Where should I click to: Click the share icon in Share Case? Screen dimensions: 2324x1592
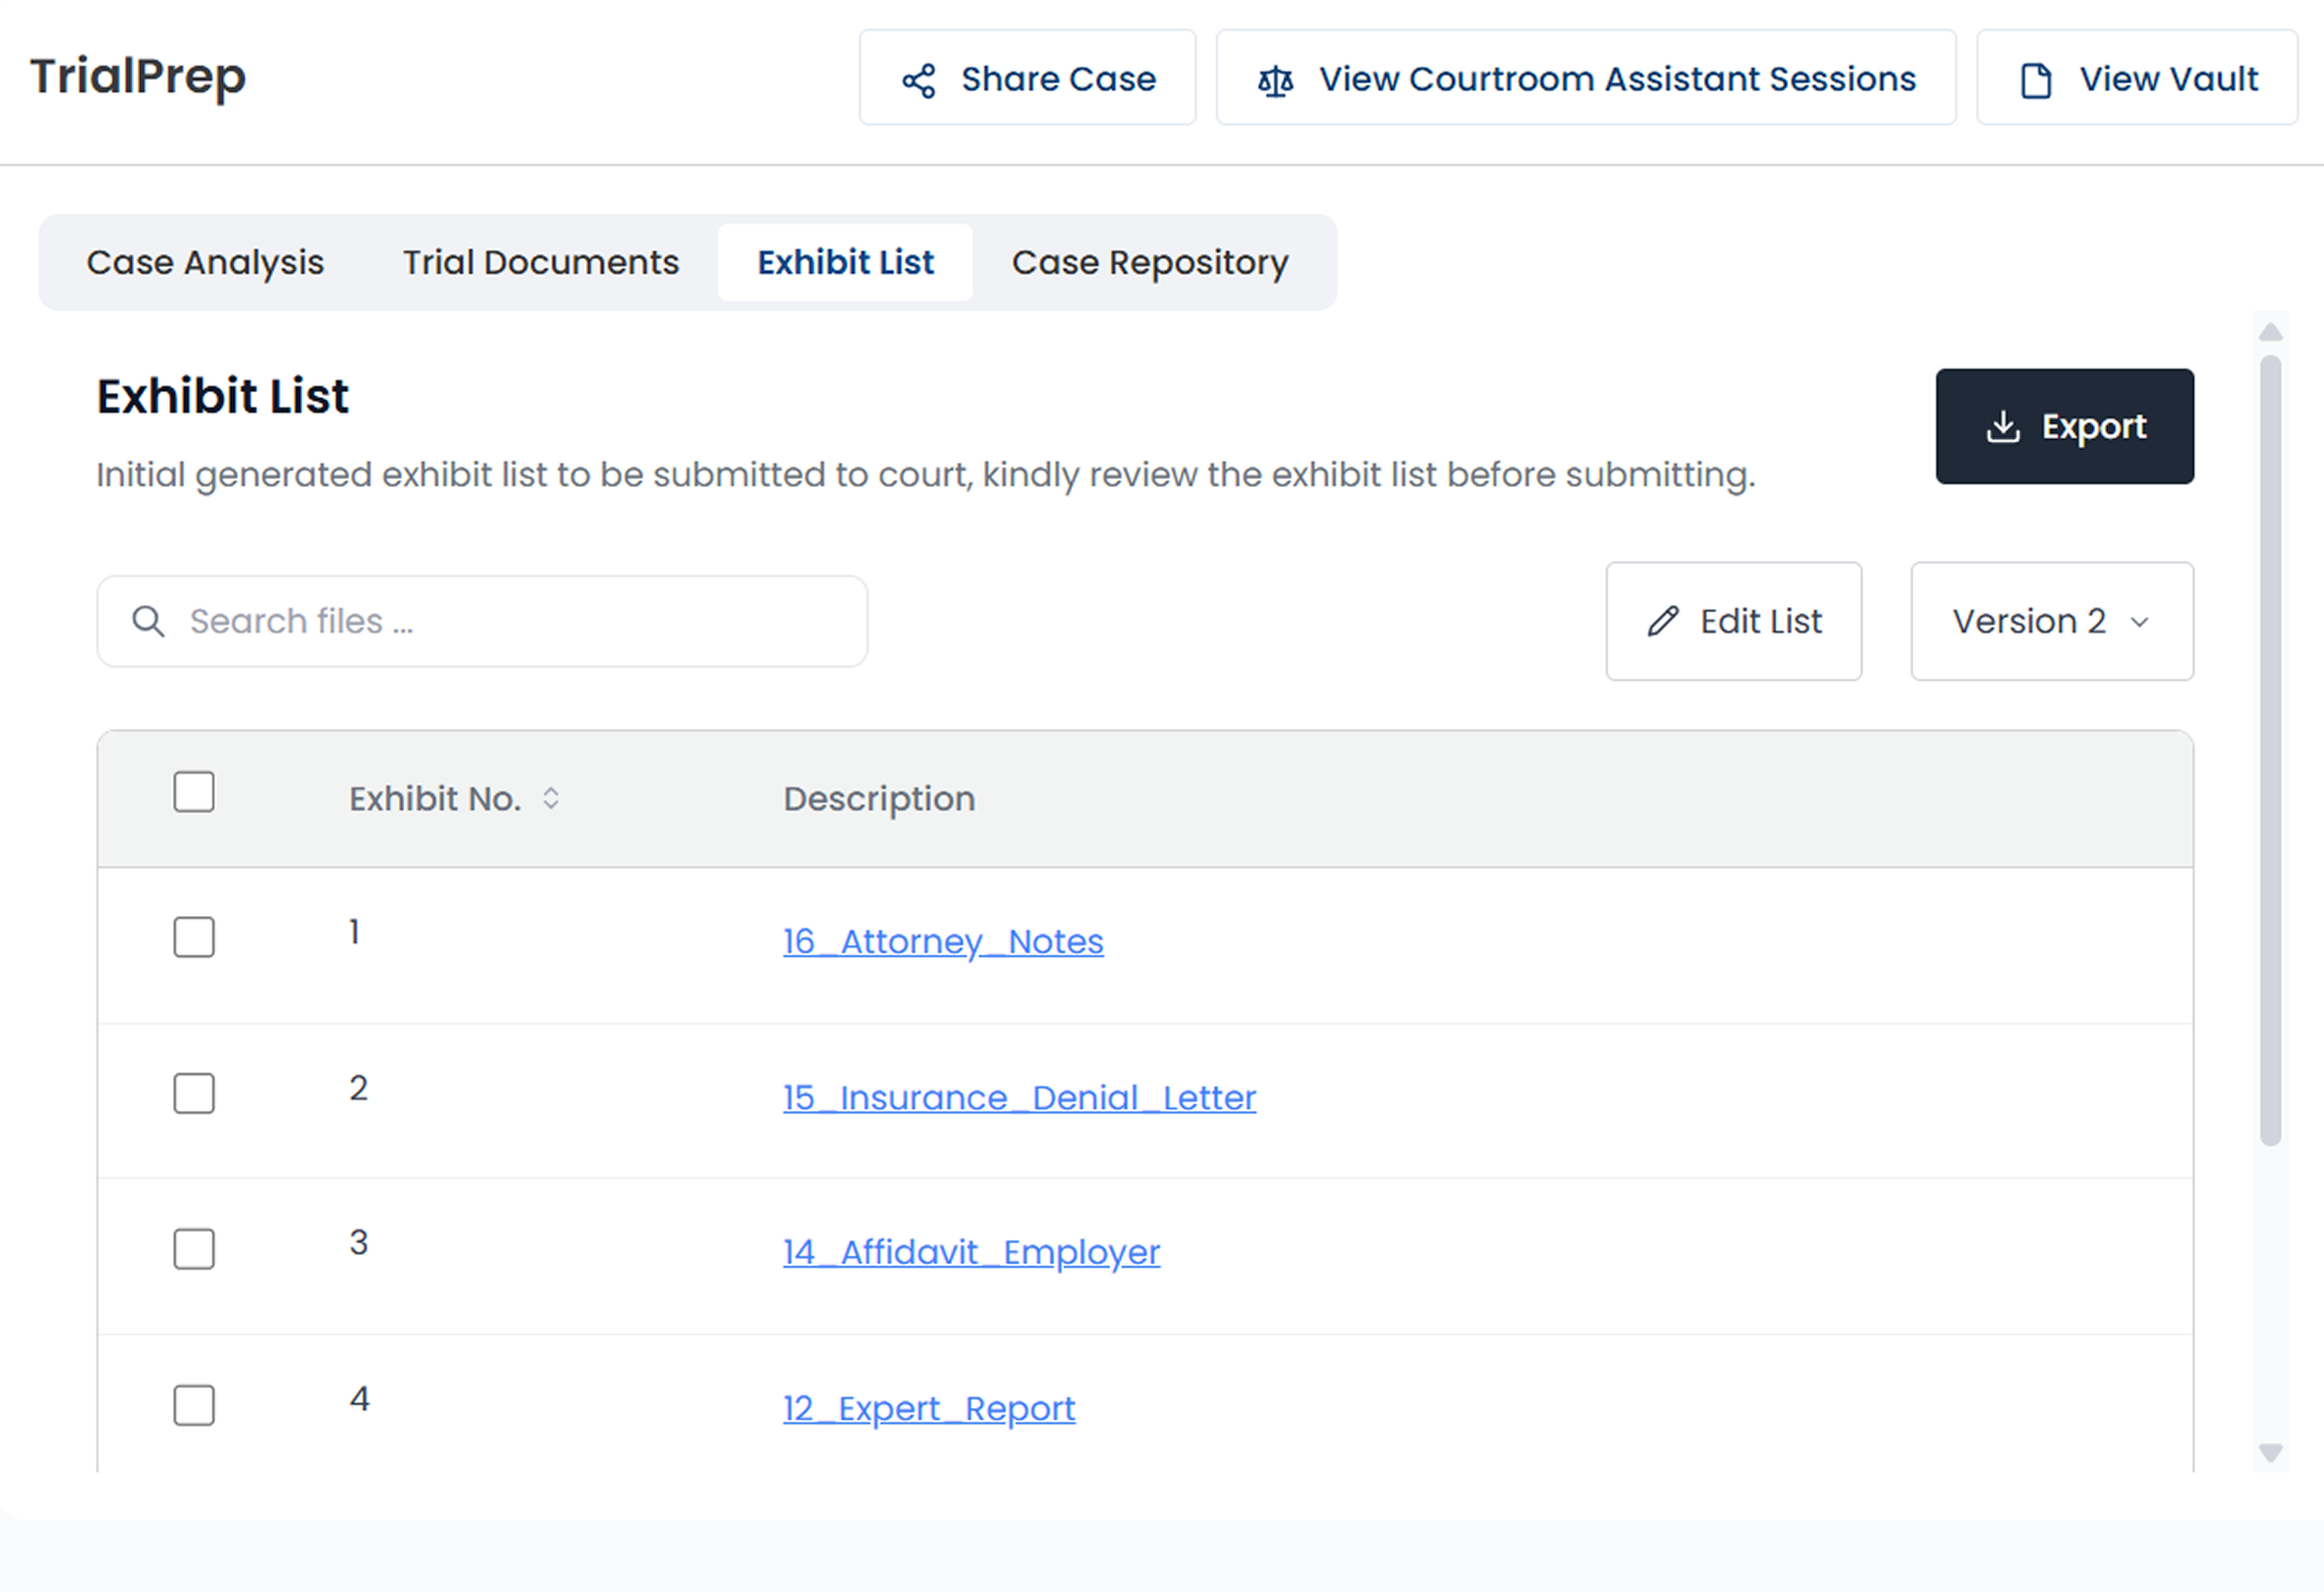(918, 80)
